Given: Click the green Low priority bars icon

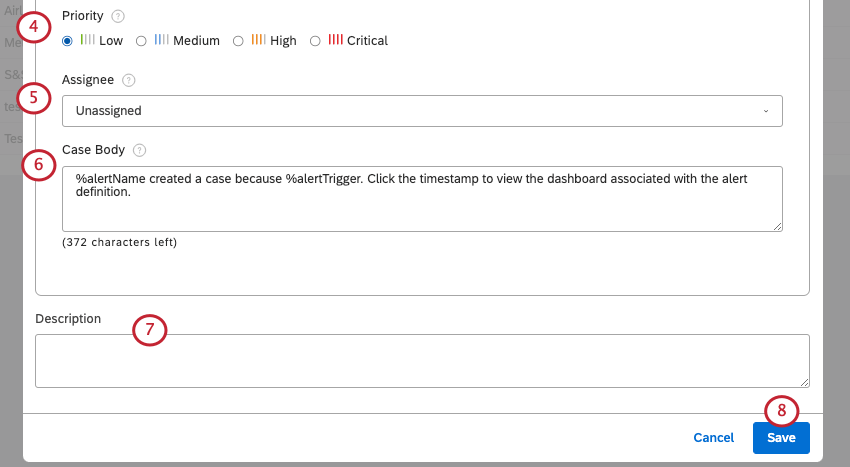Looking at the screenshot, I should pos(87,40).
